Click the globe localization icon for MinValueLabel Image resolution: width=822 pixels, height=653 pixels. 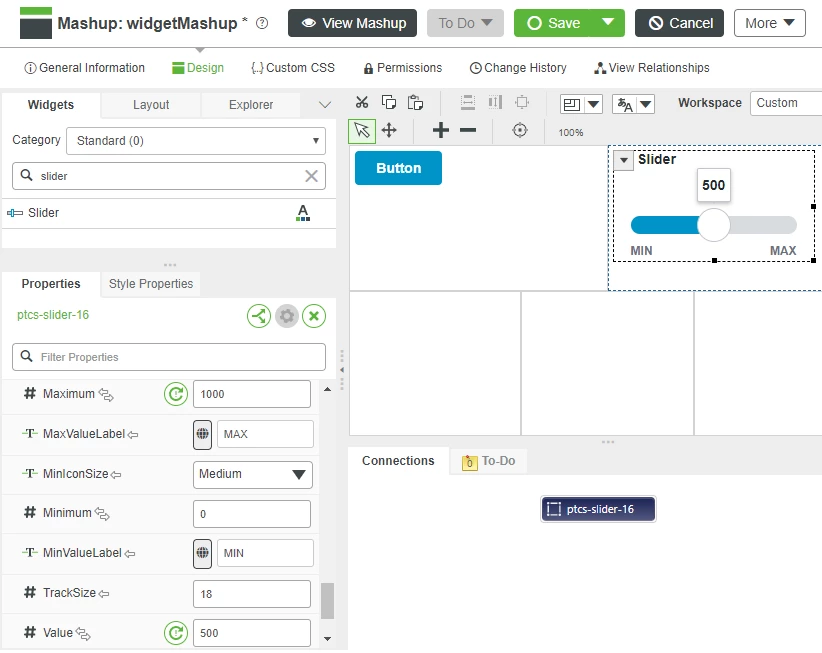[202, 553]
